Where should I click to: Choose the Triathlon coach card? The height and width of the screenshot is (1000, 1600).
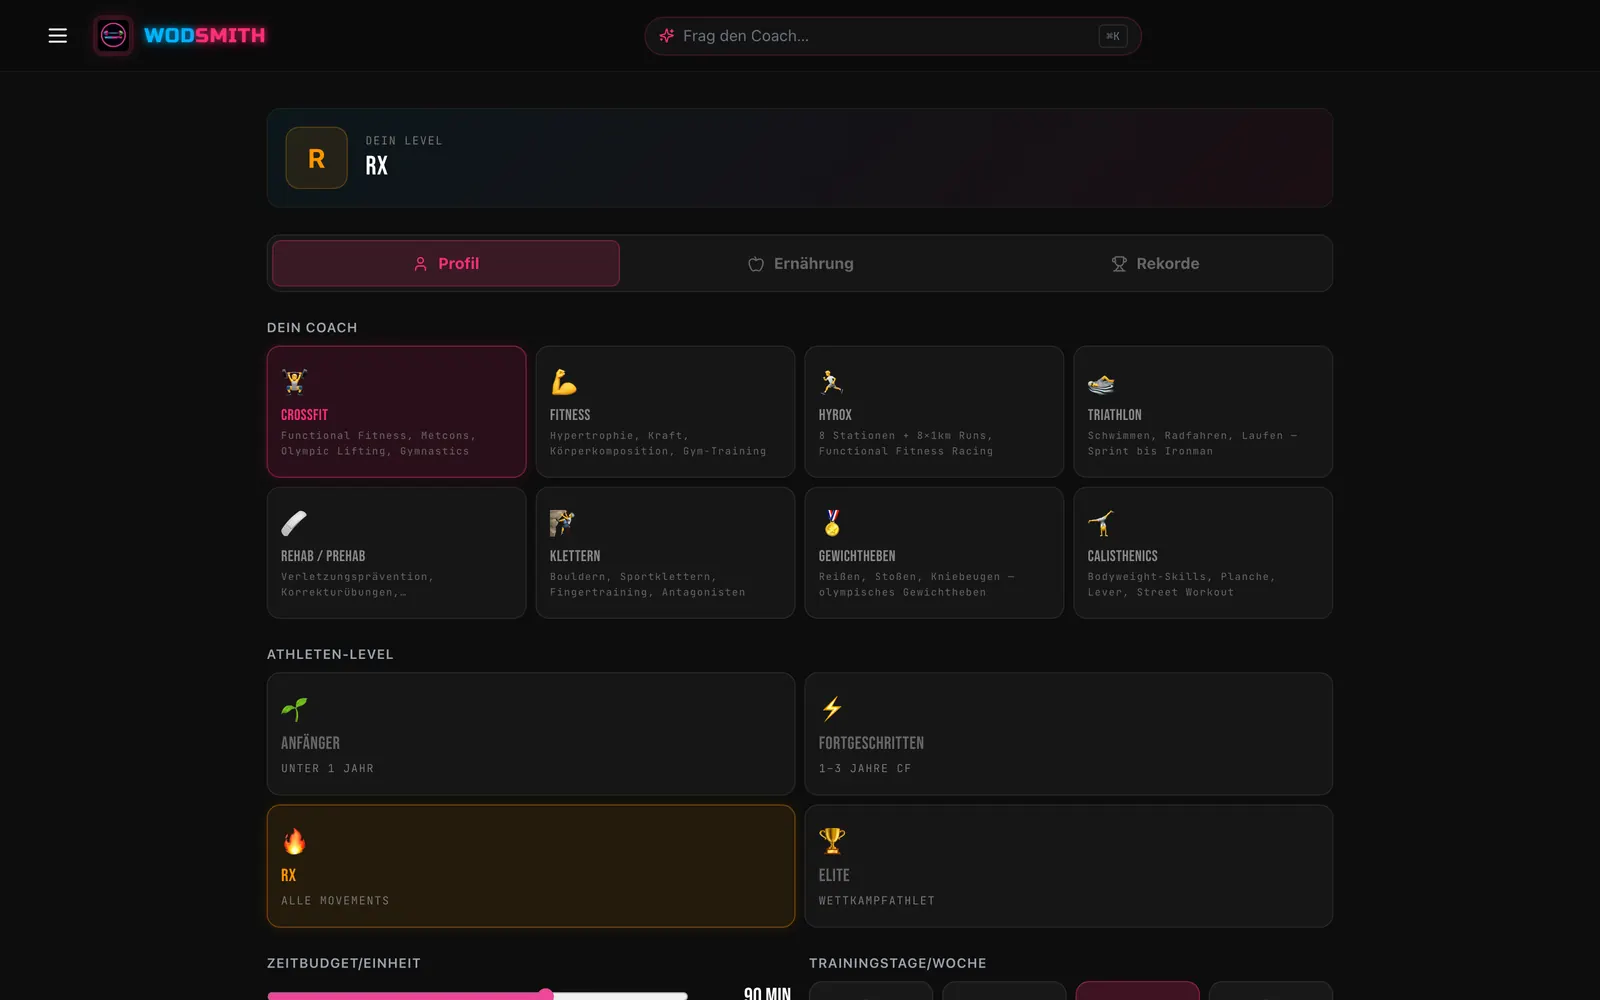[1204, 412]
